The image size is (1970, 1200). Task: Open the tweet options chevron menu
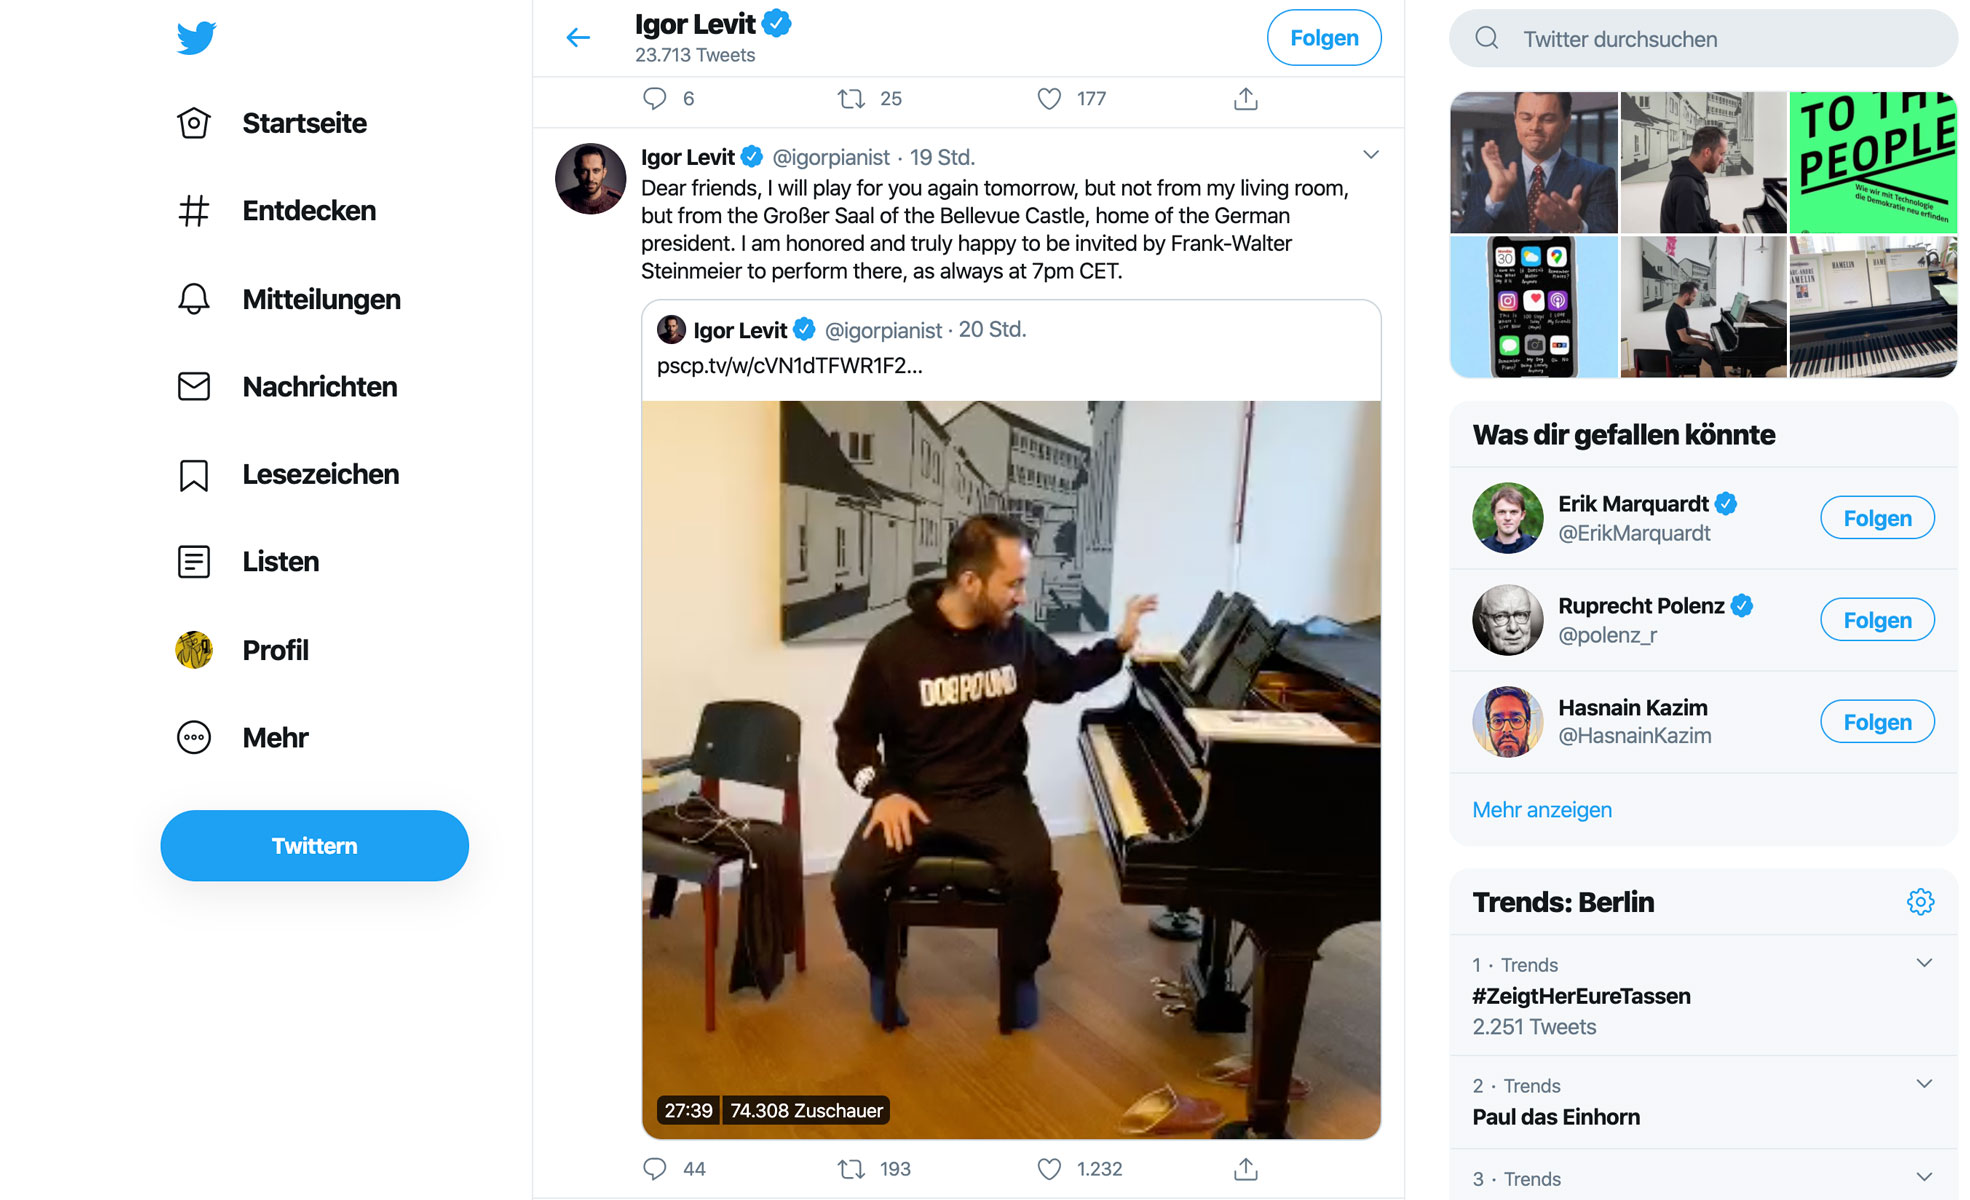pyautogui.click(x=1371, y=155)
